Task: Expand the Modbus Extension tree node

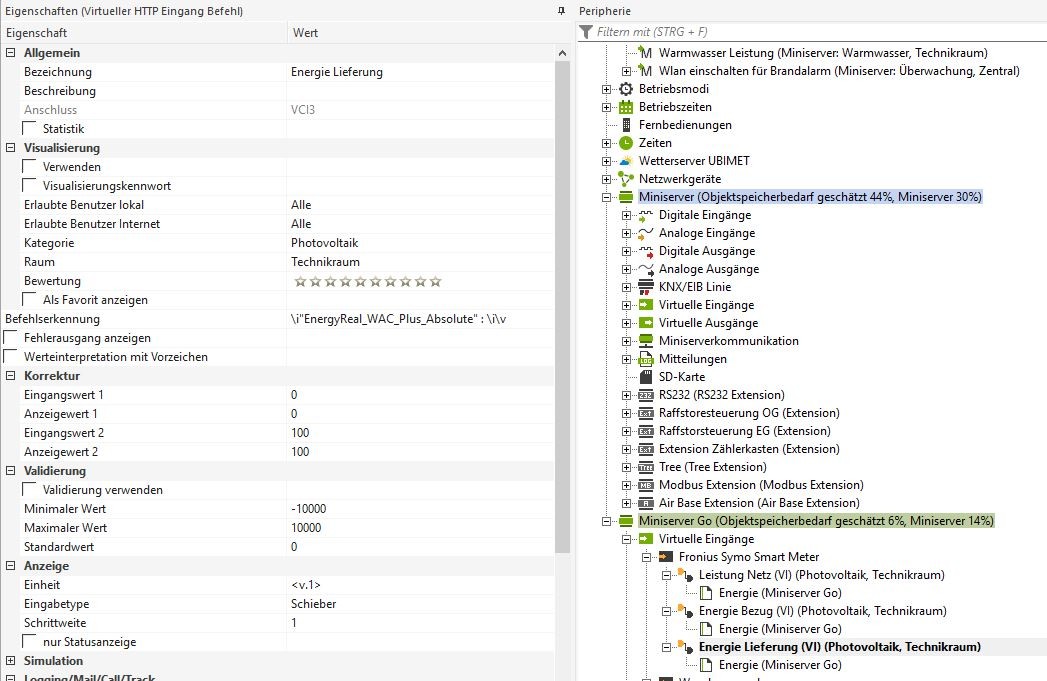Action: point(626,485)
